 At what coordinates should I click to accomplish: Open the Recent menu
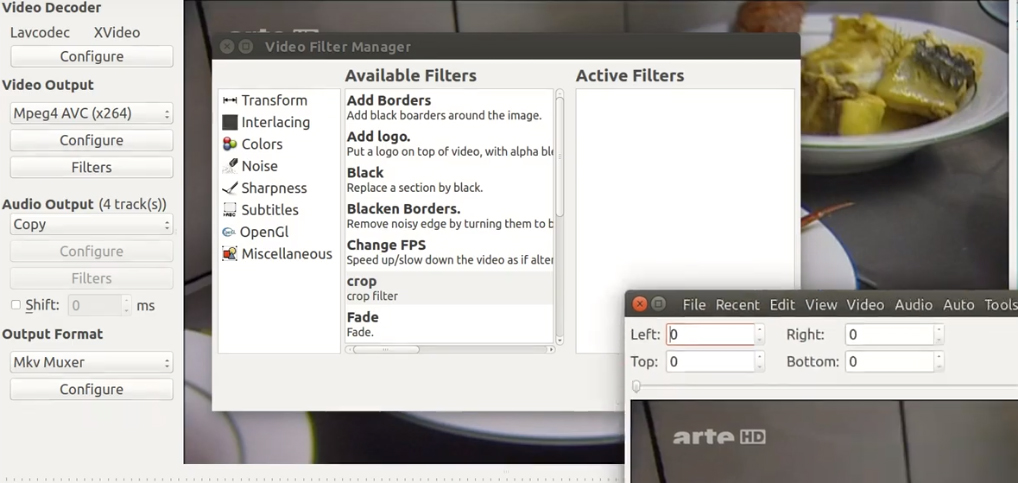coord(738,304)
